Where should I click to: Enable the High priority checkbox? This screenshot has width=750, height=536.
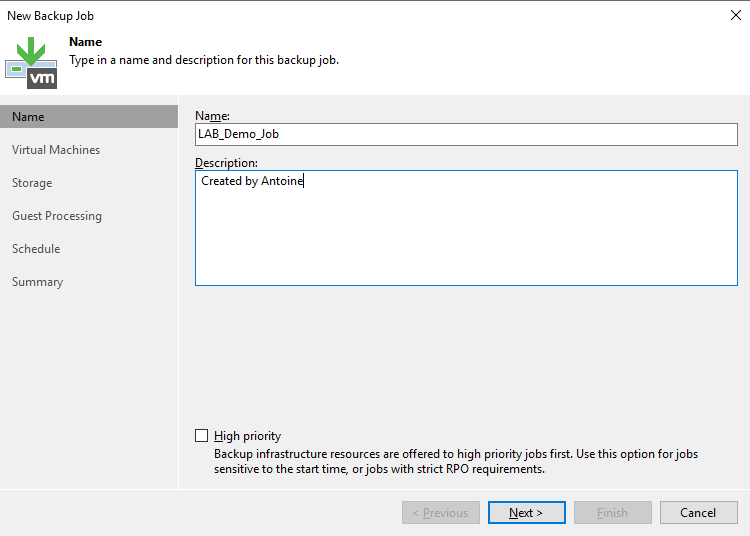201,436
